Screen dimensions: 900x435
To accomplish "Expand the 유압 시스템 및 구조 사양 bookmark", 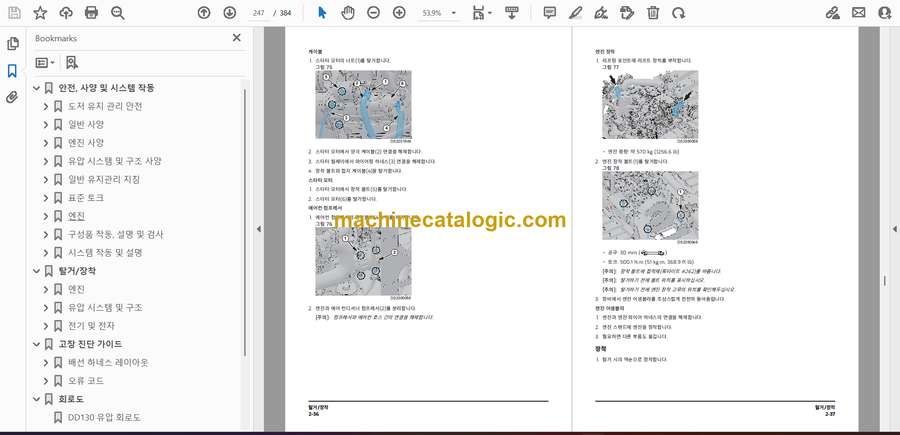I will 45,161.
